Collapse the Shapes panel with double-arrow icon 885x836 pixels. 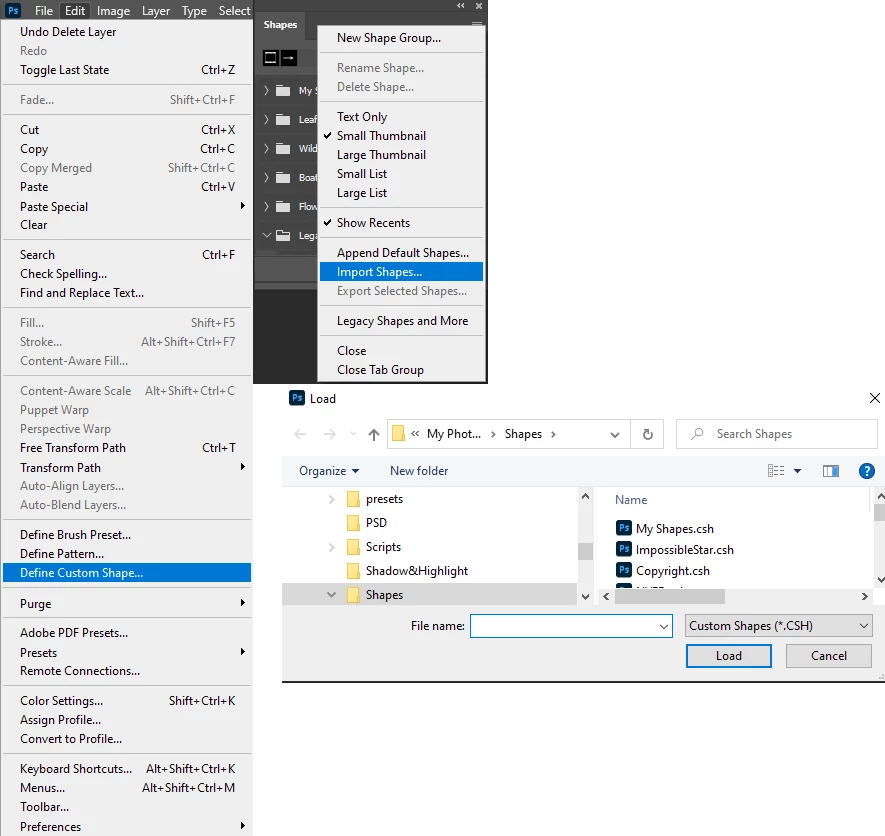coord(461,6)
